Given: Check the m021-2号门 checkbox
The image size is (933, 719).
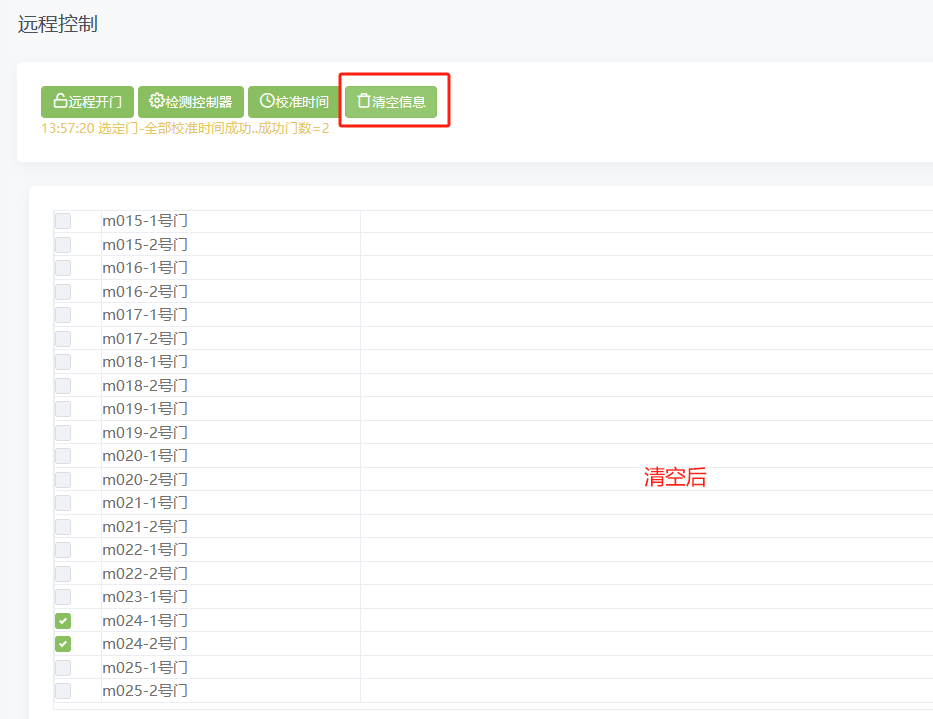Looking at the screenshot, I should point(63,527).
